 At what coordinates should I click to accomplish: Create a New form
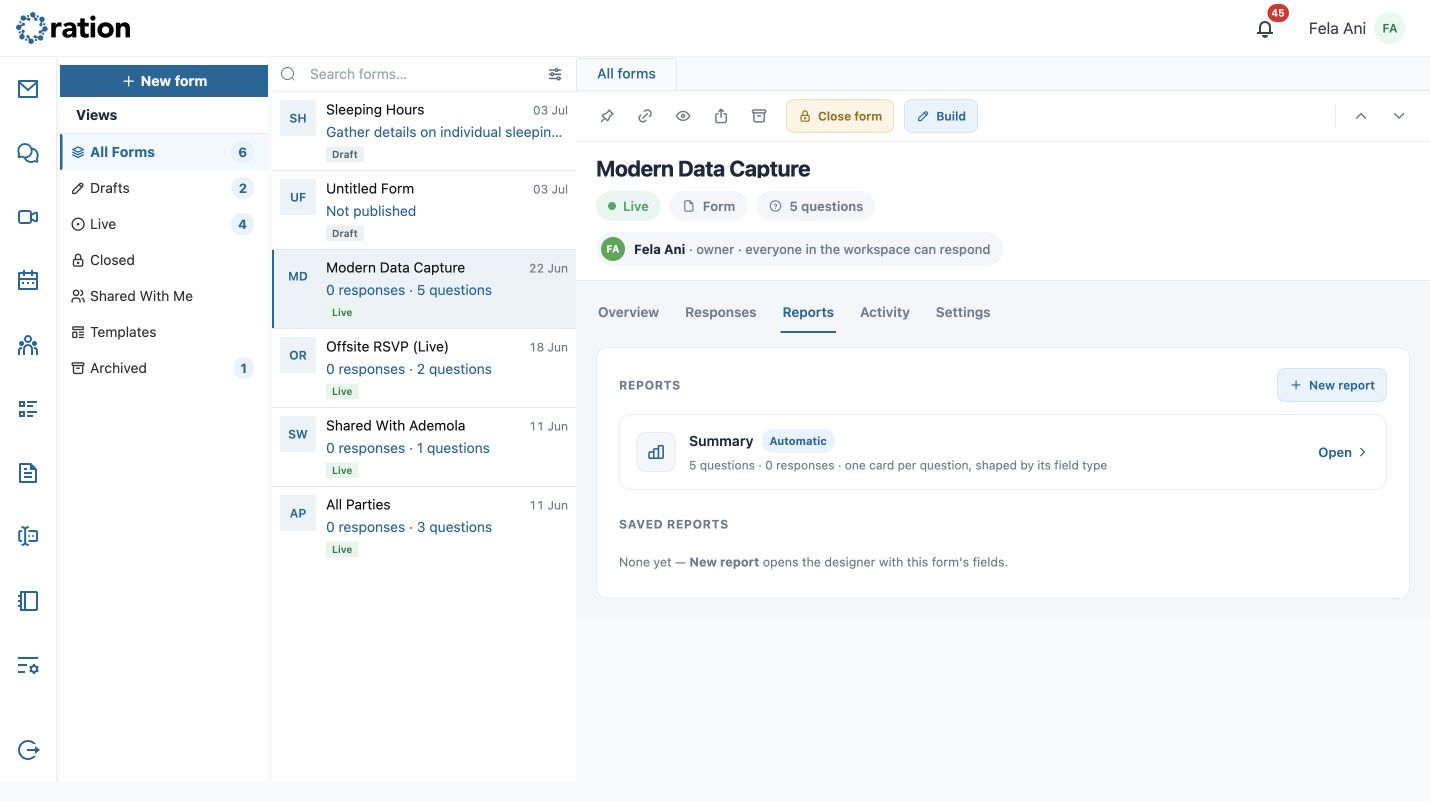(164, 81)
